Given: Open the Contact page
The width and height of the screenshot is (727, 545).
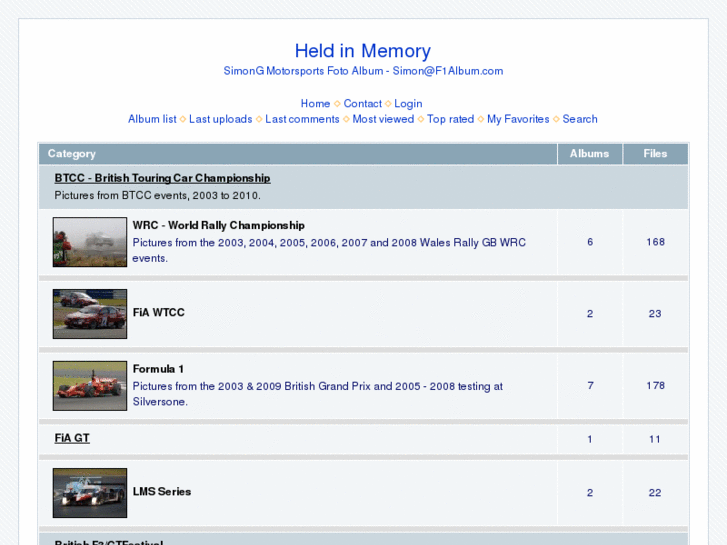Looking at the screenshot, I should pos(363,103).
